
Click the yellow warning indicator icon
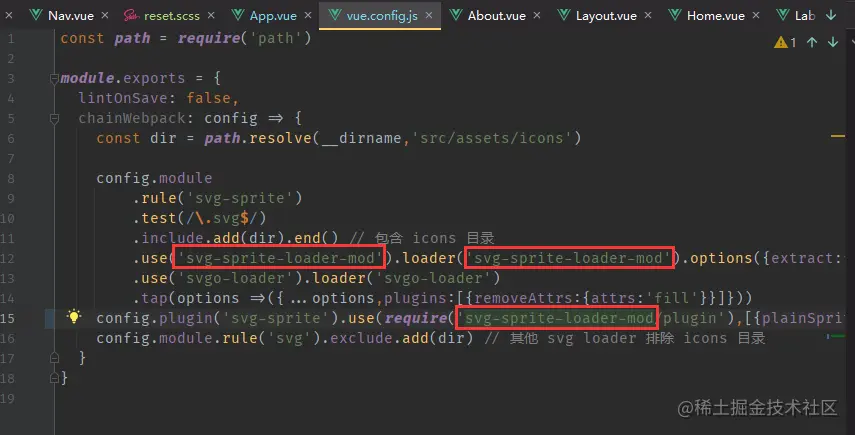pyautogui.click(x=781, y=42)
